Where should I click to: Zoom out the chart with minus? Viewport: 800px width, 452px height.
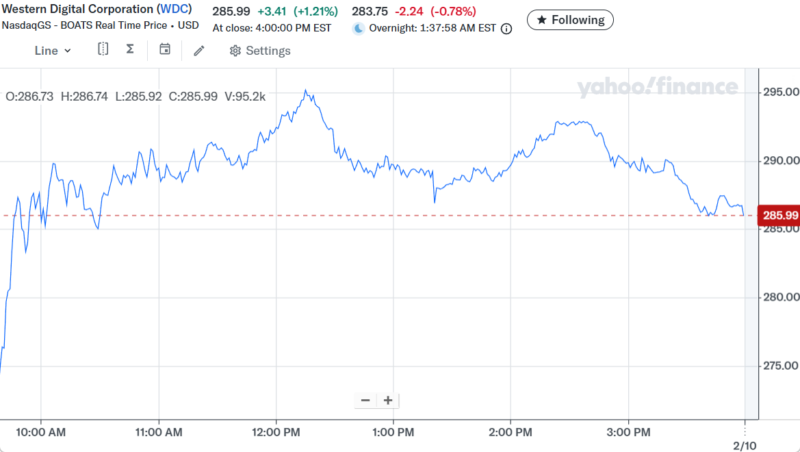[x=365, y=400]
